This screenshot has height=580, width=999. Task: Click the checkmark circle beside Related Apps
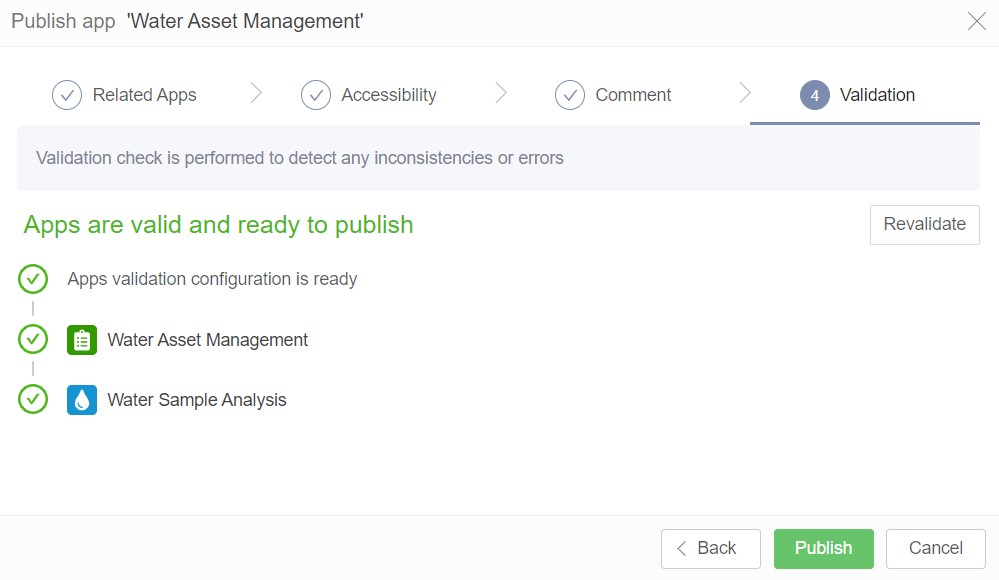point(67,95)
